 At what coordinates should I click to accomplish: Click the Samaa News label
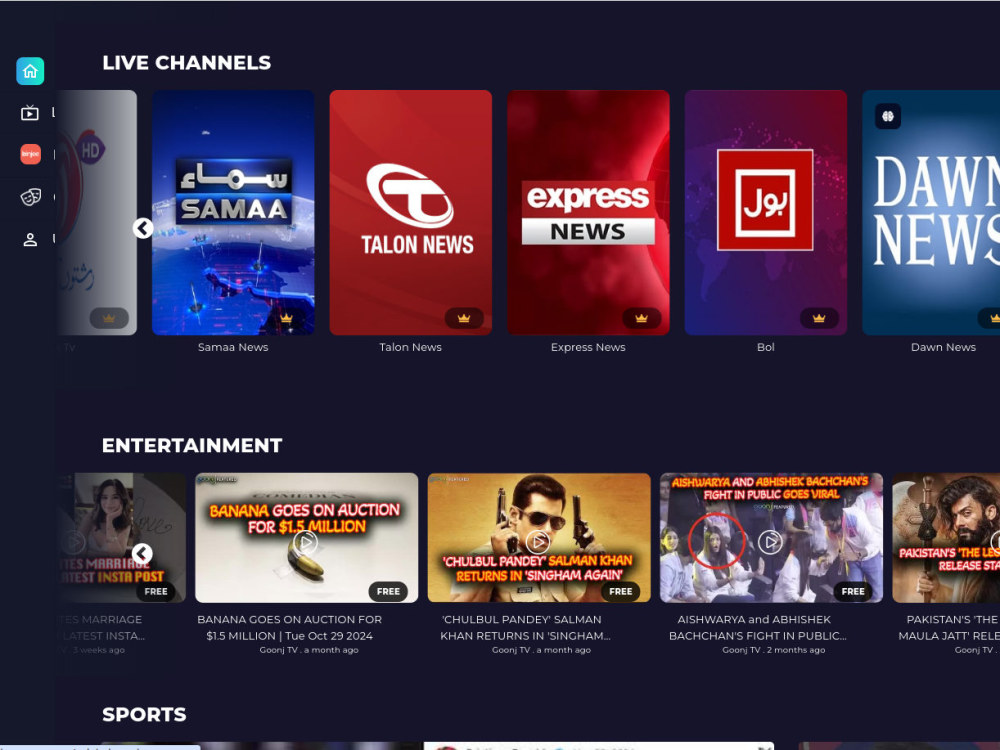[x=233, y=347]
